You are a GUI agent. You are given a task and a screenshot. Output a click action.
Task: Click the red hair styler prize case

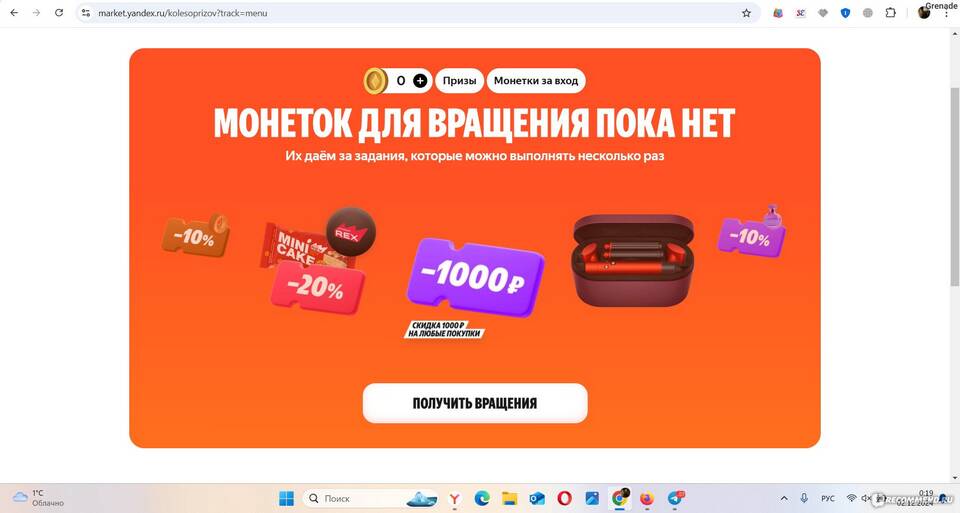point(633,260)
